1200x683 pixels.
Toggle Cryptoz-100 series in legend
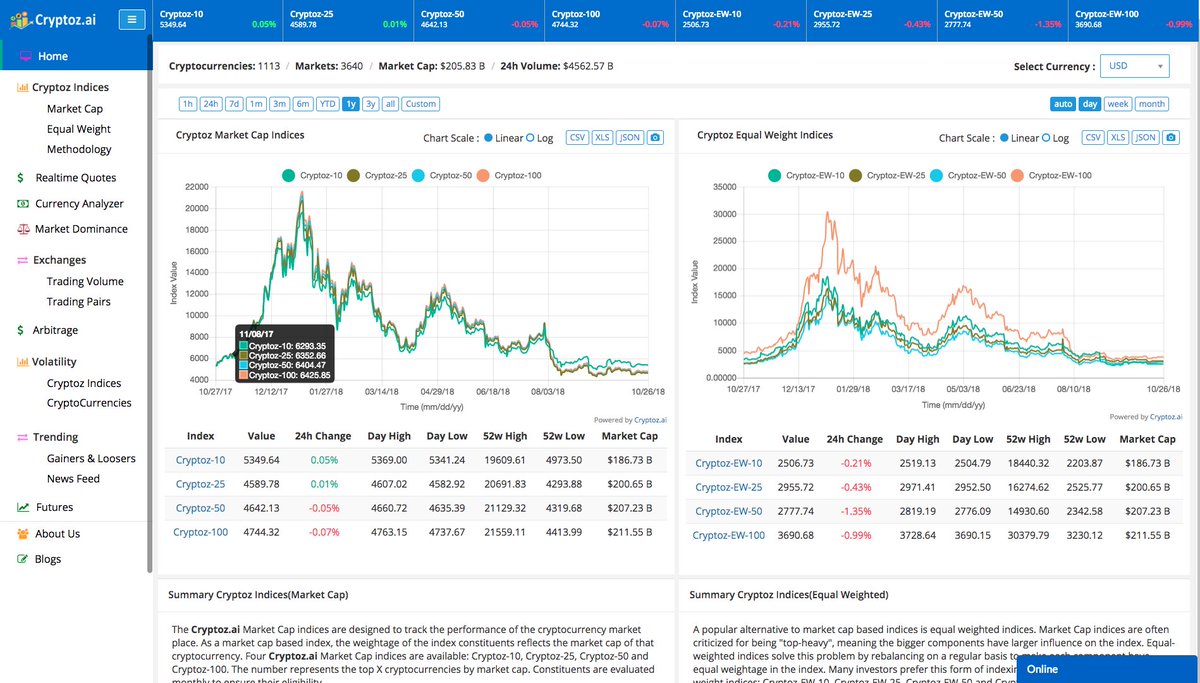pyautogui.click(x=508, y=175)
